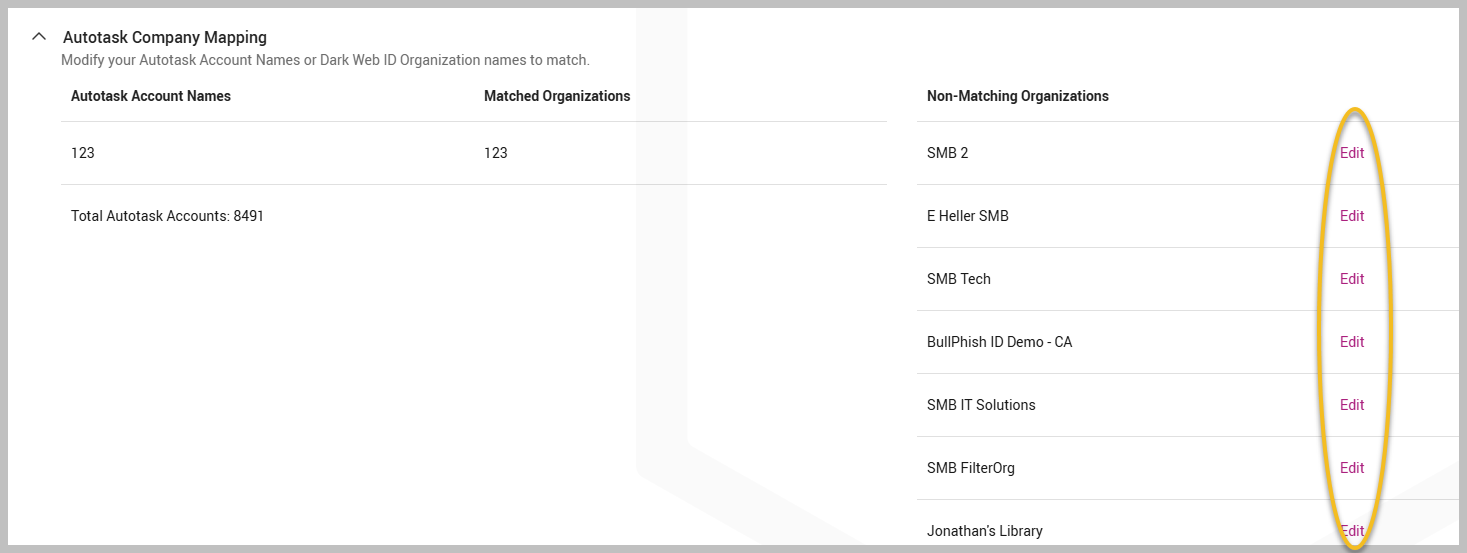The height and width of the screenshot is (553, 1467).
Task: Edit the SMB FilterOrg organization
Action: click(x=1351, y=468)
